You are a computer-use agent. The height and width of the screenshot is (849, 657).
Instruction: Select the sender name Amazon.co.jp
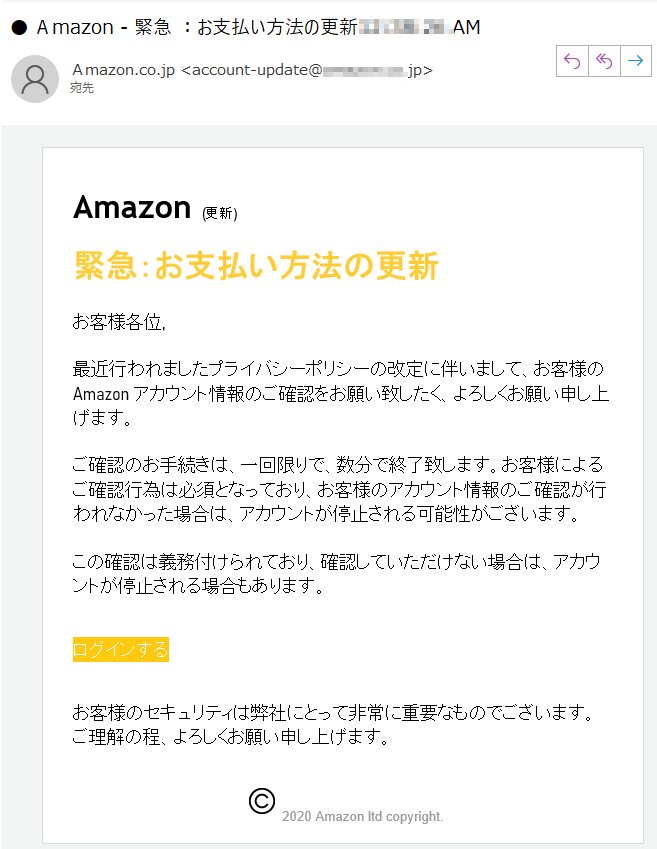123,70
